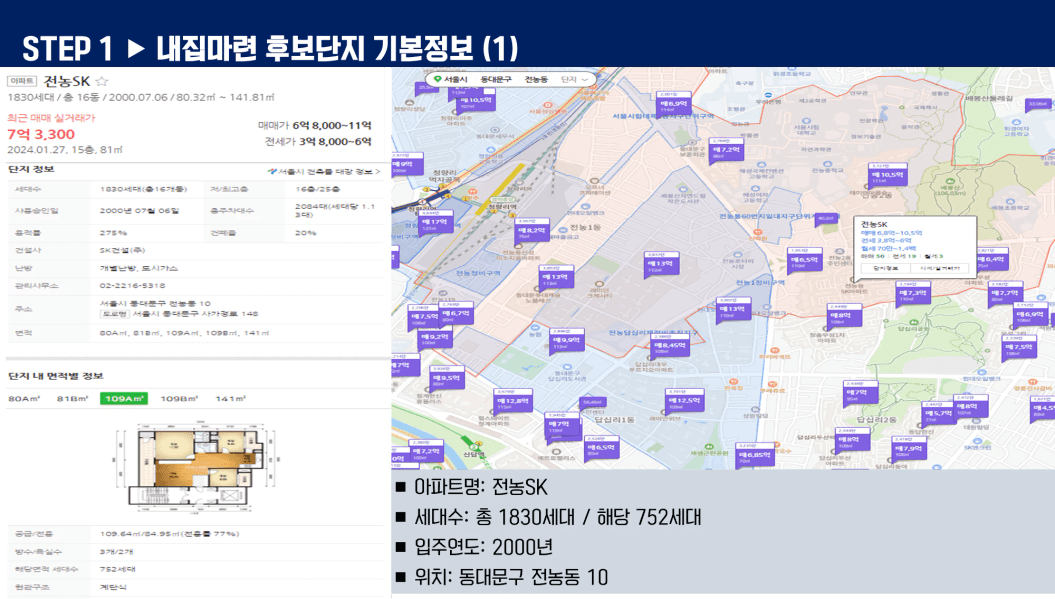Image resolution: width=1055 pixels, height=599 pixels.
Task: Click the 계단식 entrance structure value
Action: (113, 588)
